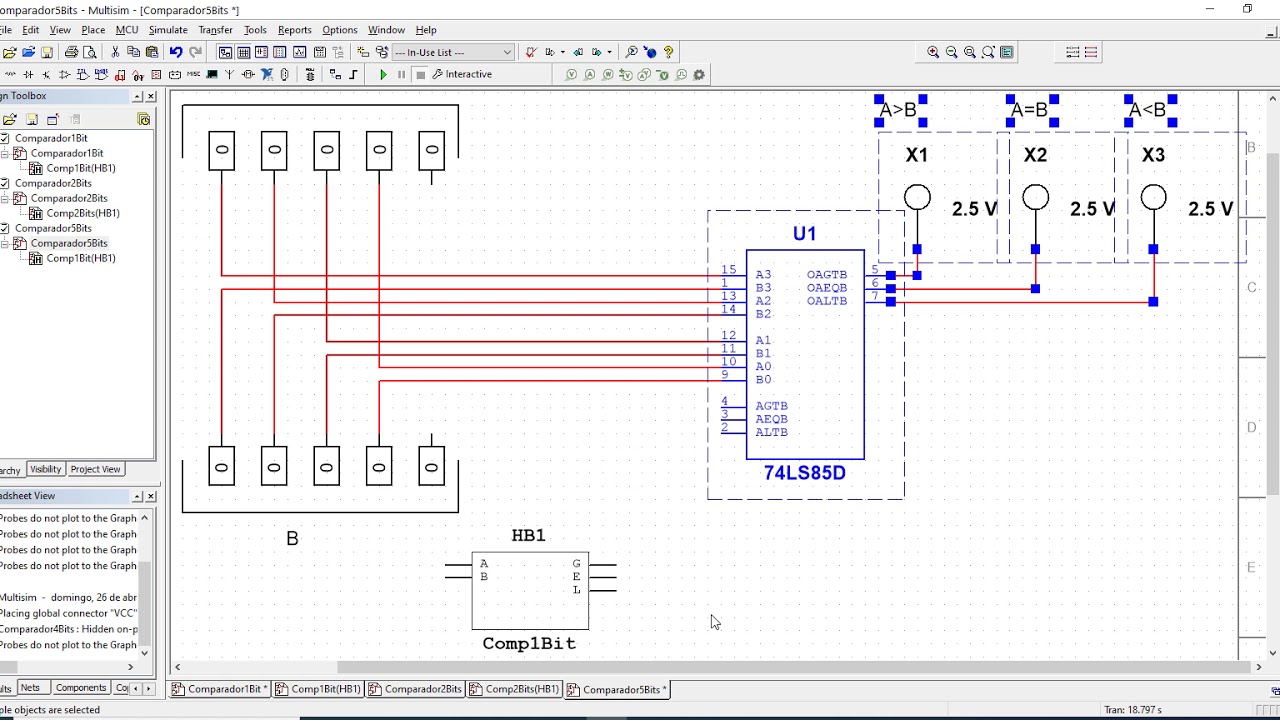Open the grapher settings gear icon

tap(699, 74)
